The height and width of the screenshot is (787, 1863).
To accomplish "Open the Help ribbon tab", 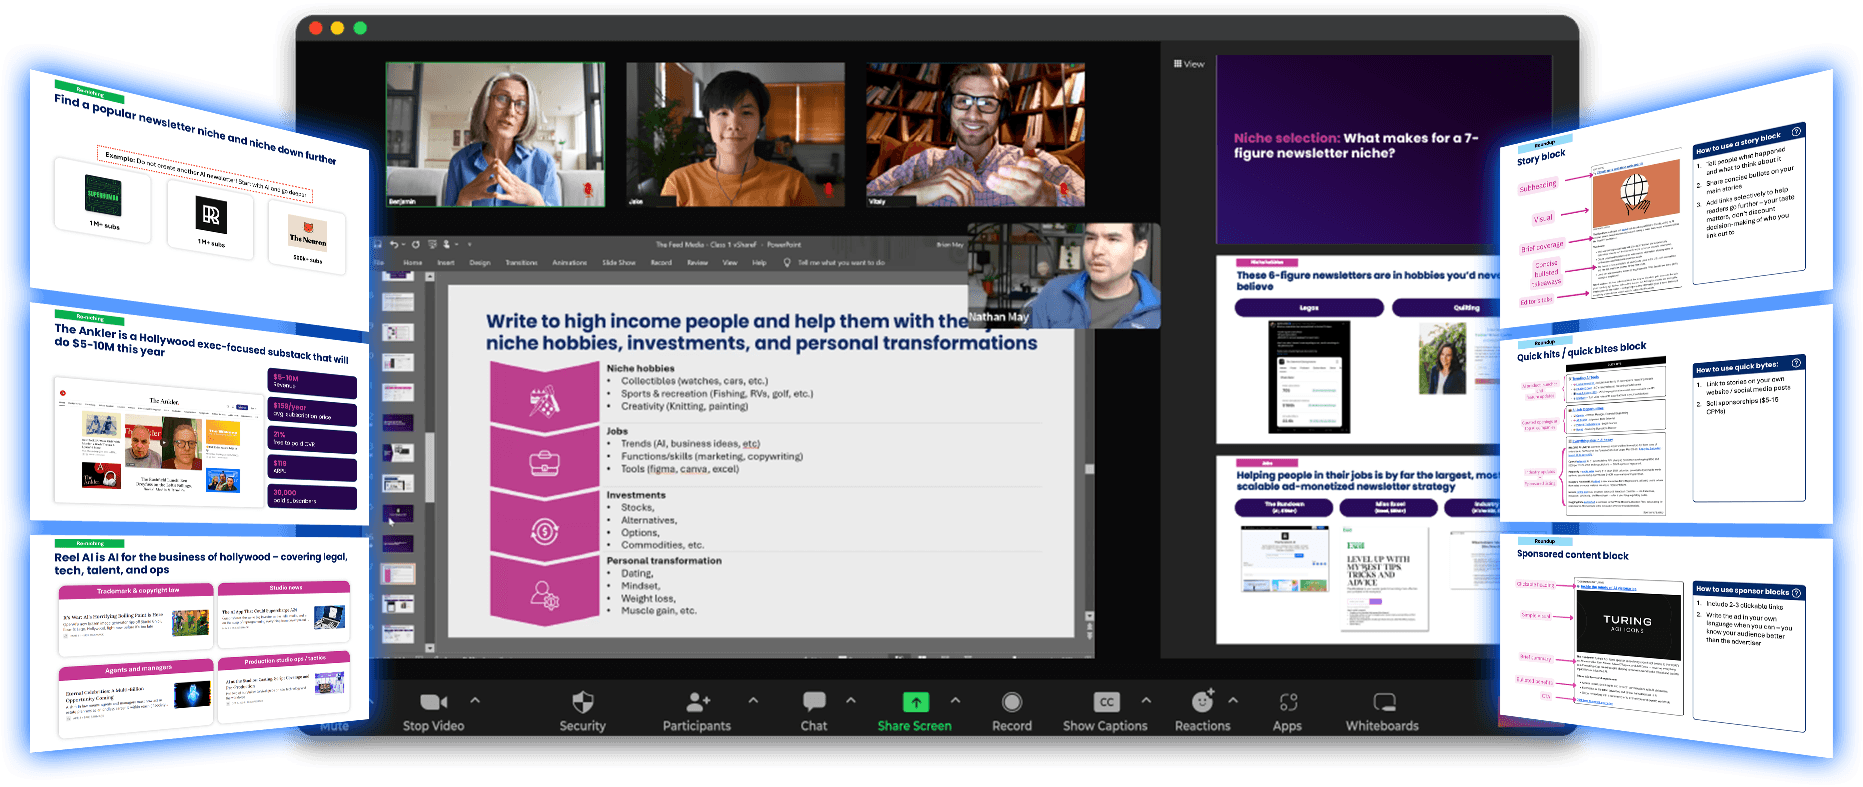I will pyautogui.click(x=759, y=263).
